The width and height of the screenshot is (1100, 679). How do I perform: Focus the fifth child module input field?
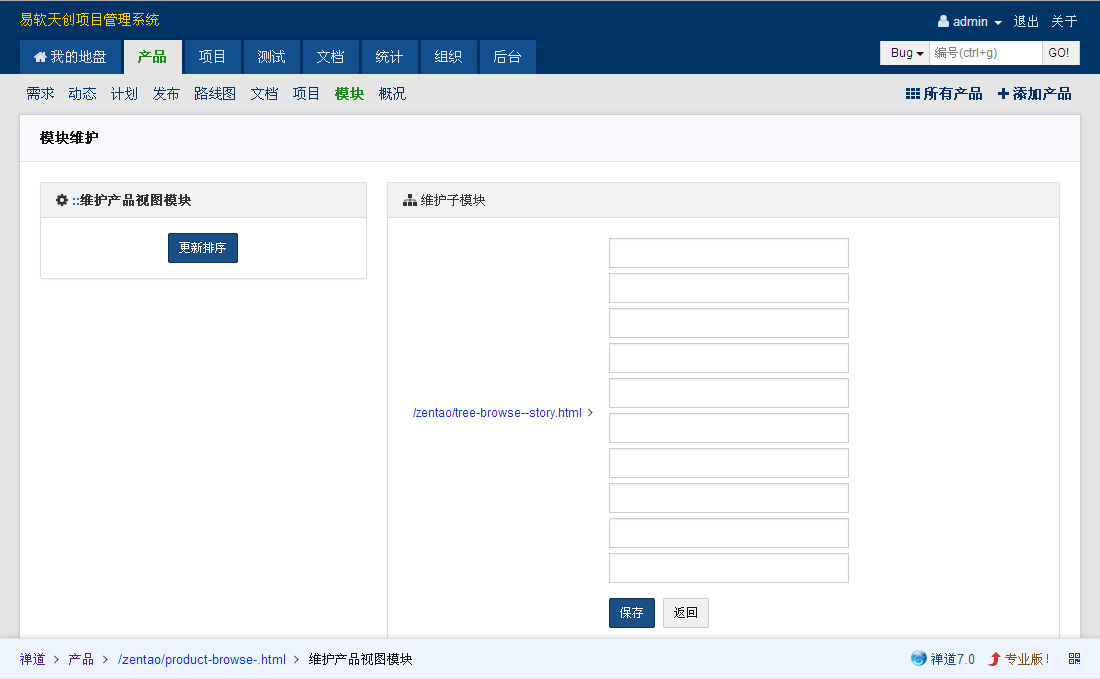tap(729, 393)
